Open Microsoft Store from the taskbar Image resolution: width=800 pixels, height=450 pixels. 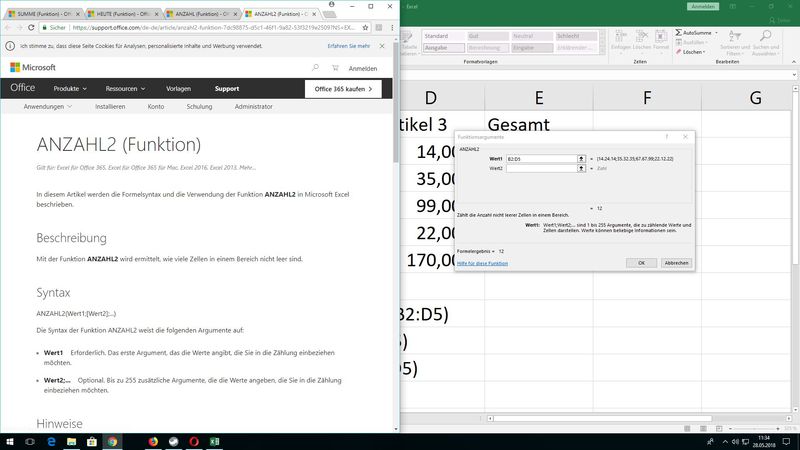(x=92, y=442)
